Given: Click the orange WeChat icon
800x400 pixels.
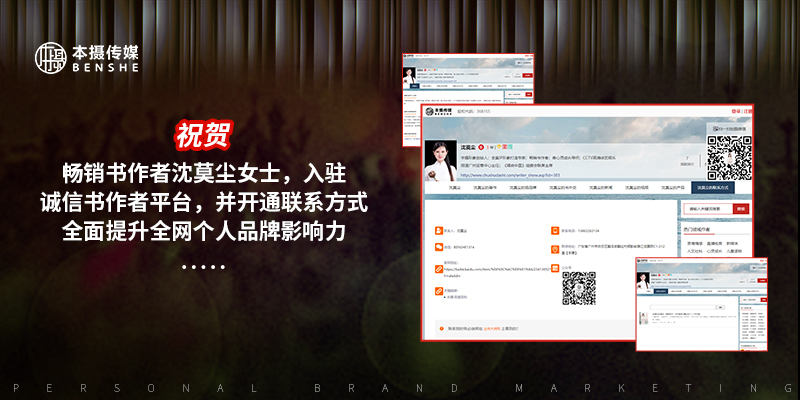Looking at the screenshot, I should coord(439,246).
